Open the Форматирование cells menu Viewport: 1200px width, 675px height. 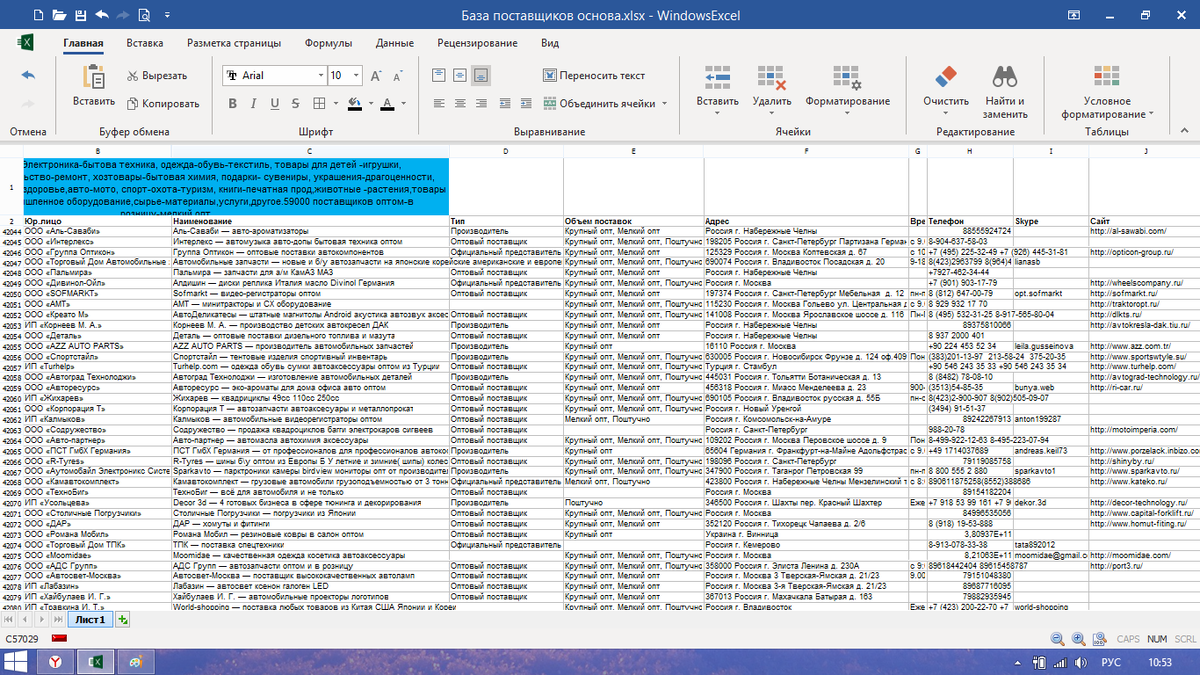click(847, 88)
